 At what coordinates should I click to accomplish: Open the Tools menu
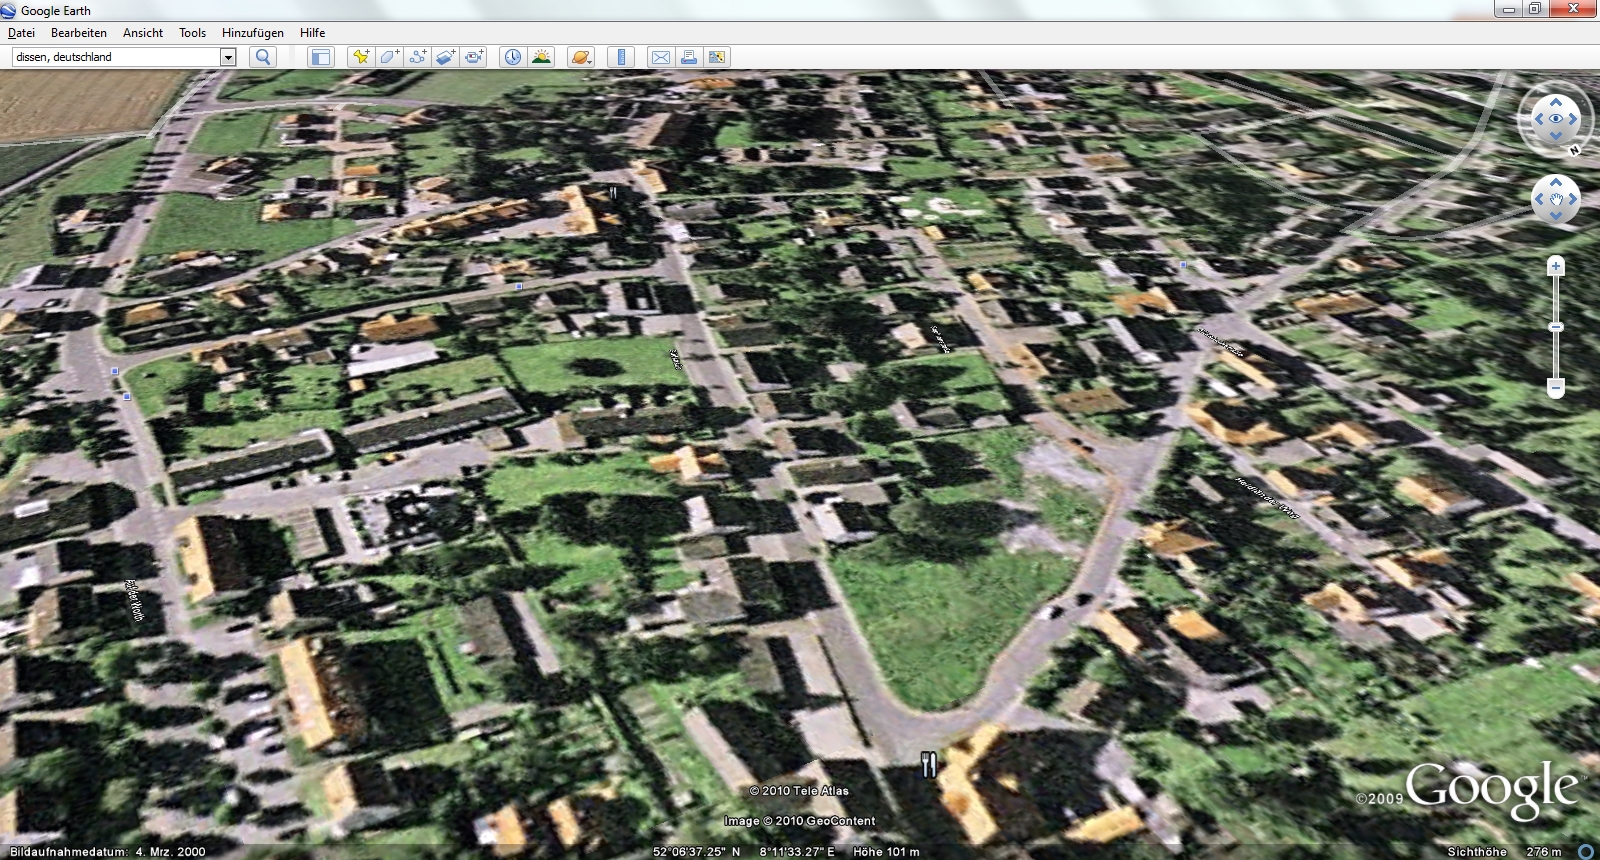[193, 33]
